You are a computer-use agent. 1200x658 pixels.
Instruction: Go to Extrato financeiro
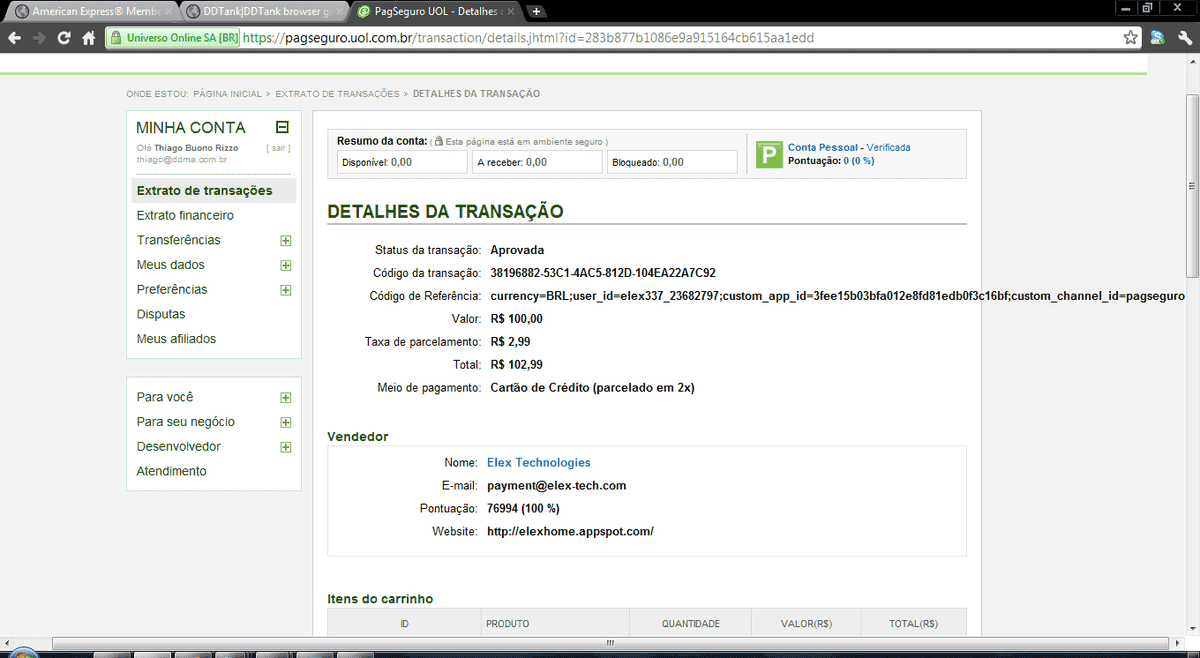tap(185, 215)
